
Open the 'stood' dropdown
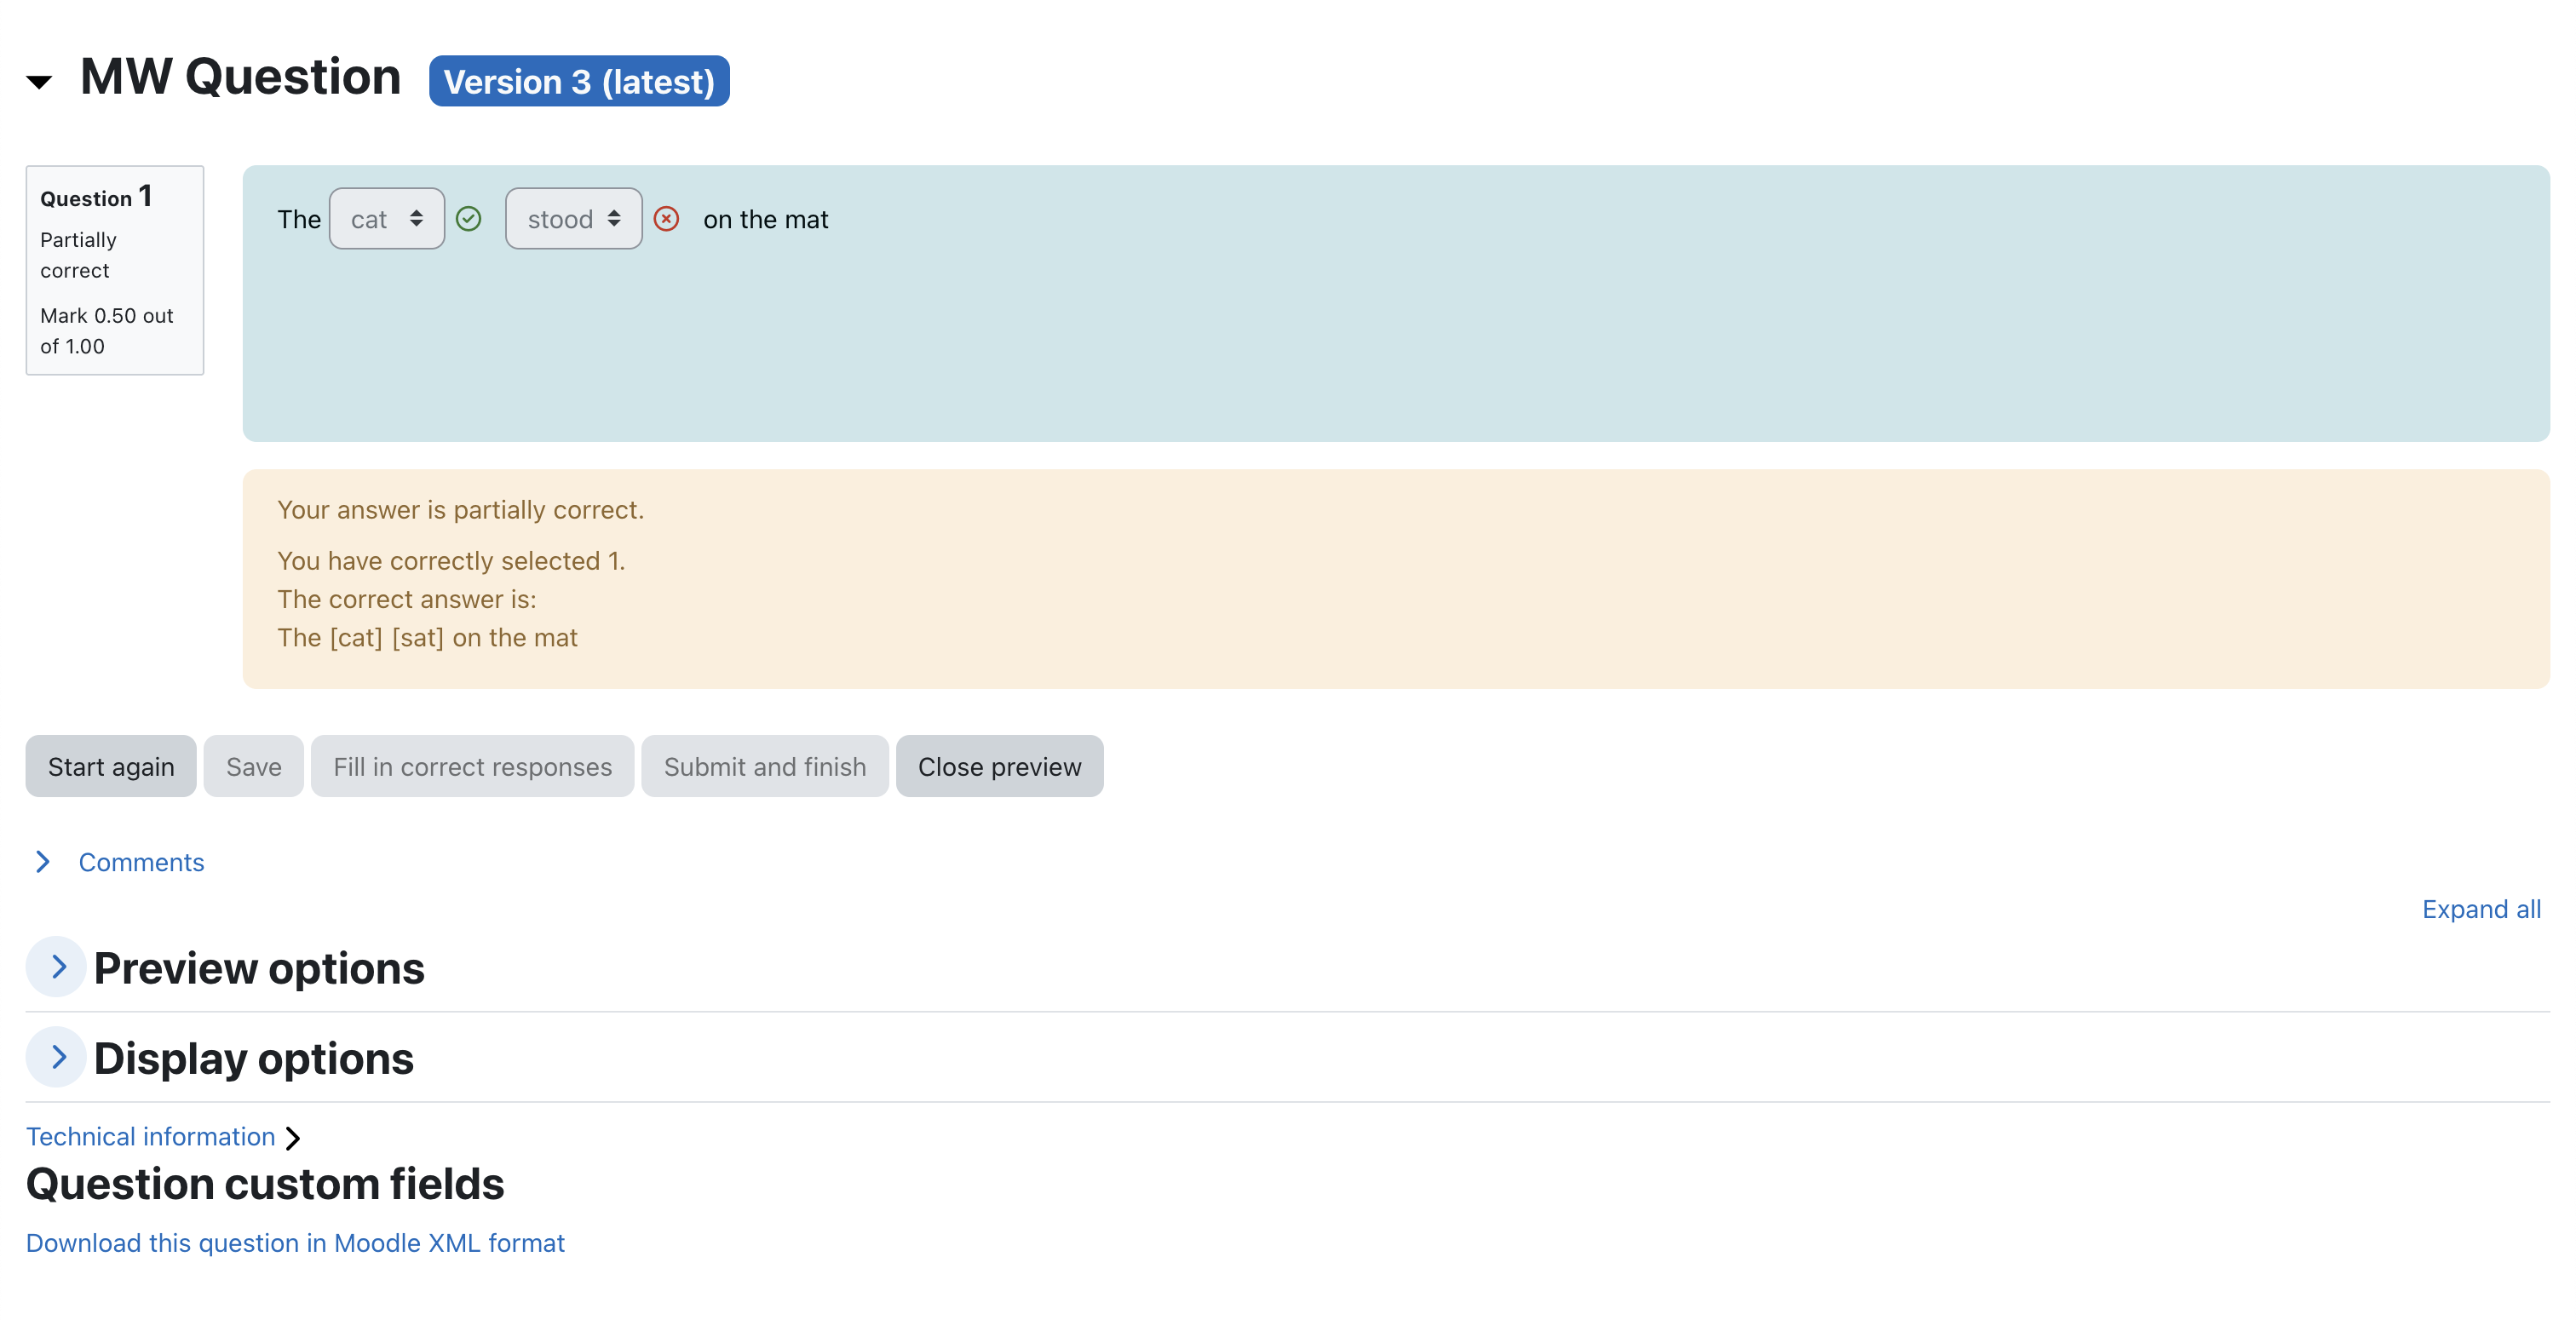tap(574, 219)
